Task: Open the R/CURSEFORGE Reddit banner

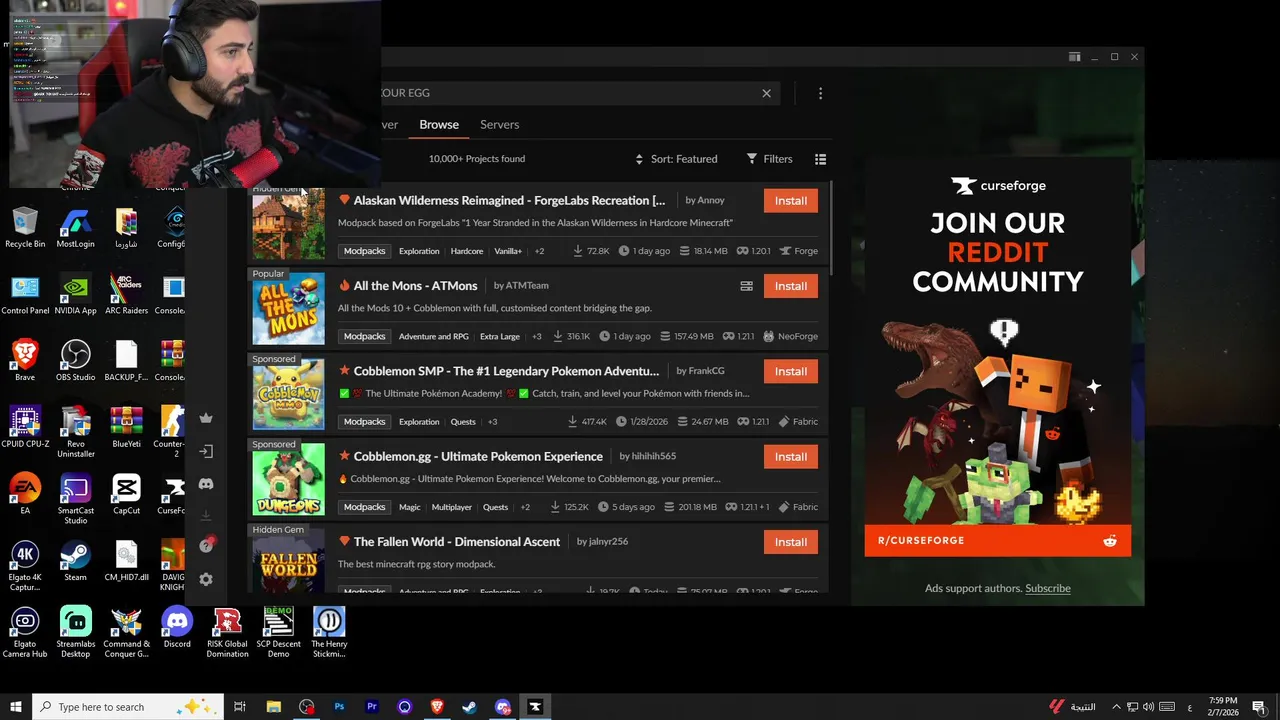Action: coord(998,540)
